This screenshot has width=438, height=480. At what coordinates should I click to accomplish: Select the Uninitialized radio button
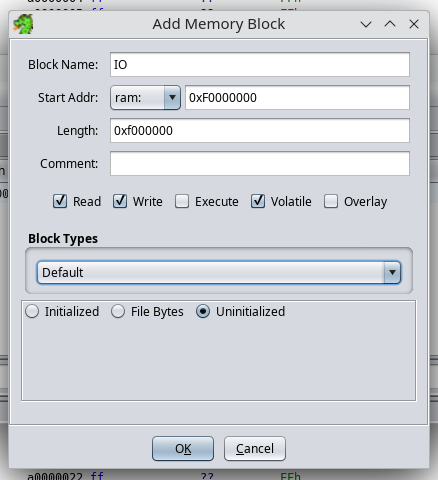click(203, 311)
